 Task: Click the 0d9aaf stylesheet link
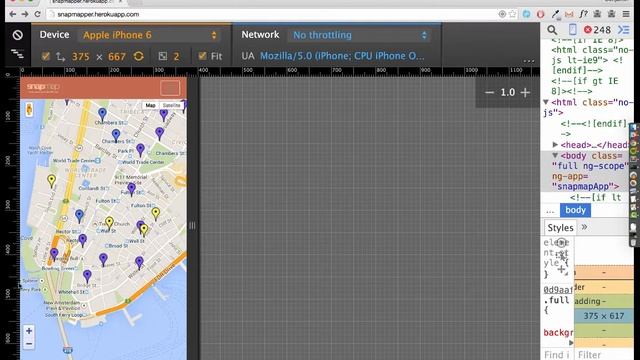pyautogui.click(x=558, y=289)
